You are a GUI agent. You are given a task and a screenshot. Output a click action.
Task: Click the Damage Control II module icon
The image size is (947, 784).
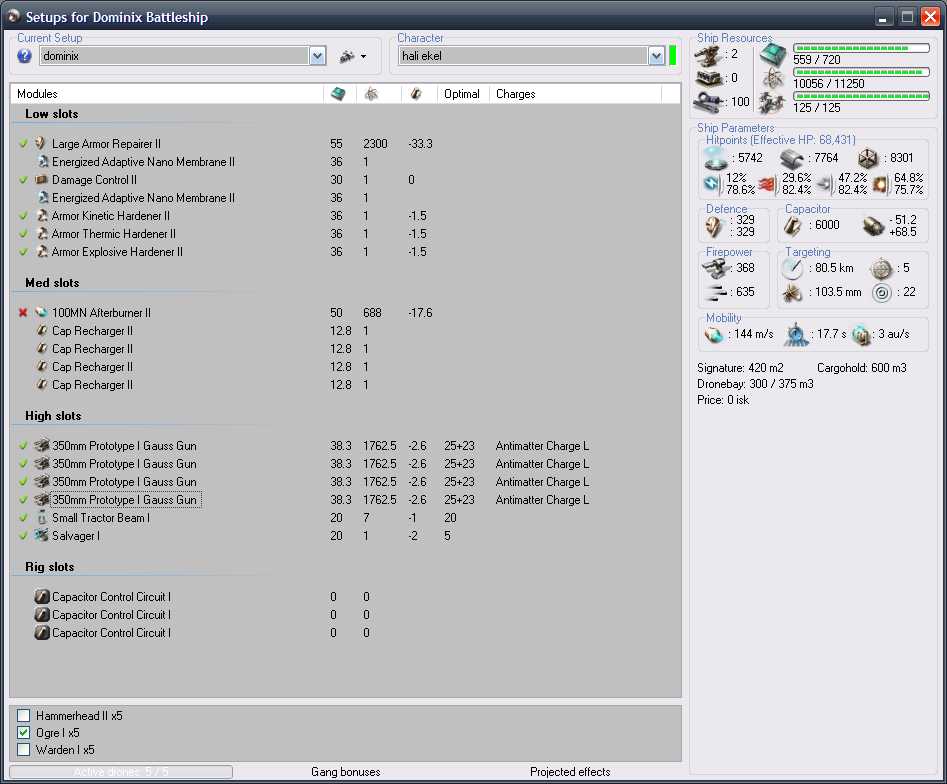pos(41,179)
